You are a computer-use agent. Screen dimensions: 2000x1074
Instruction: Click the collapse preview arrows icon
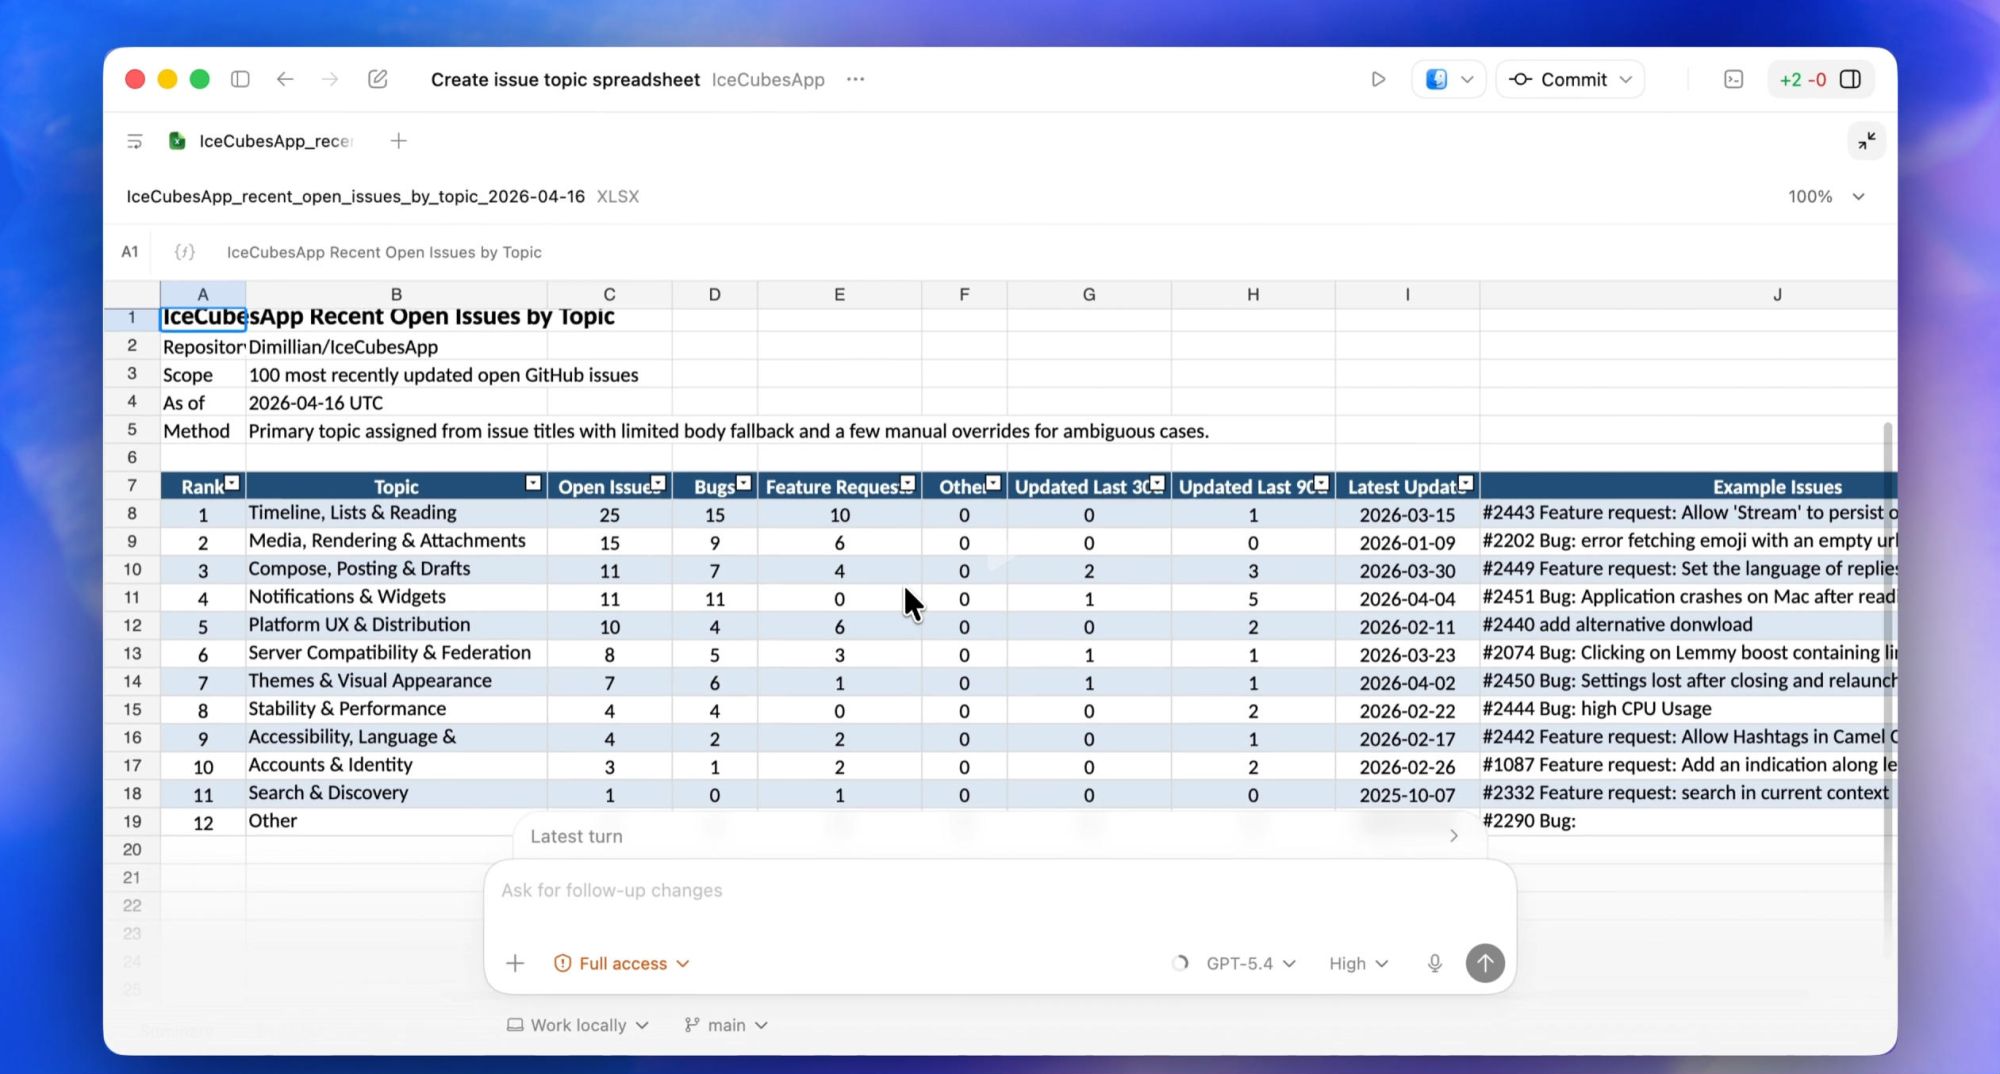pos(1866,141)
